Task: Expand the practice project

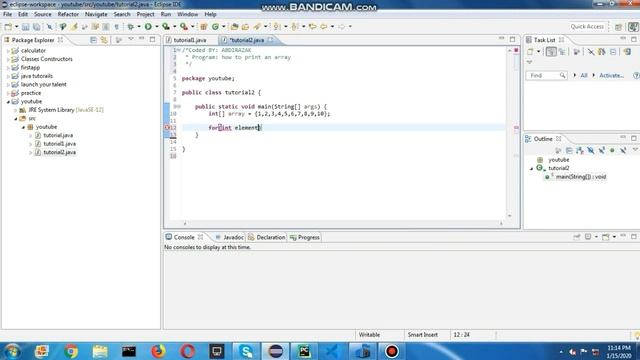Action: 8,93
